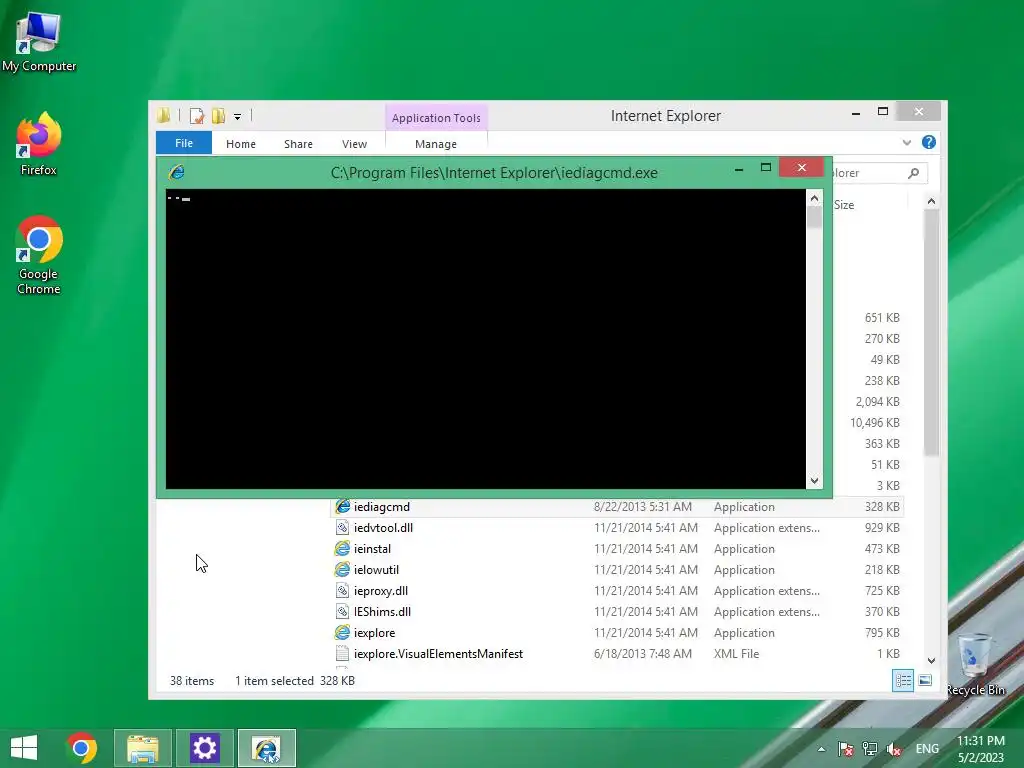Viewport: 1024px width, 768px height.
Task: Click the black console output area
Action: point(485,339)
